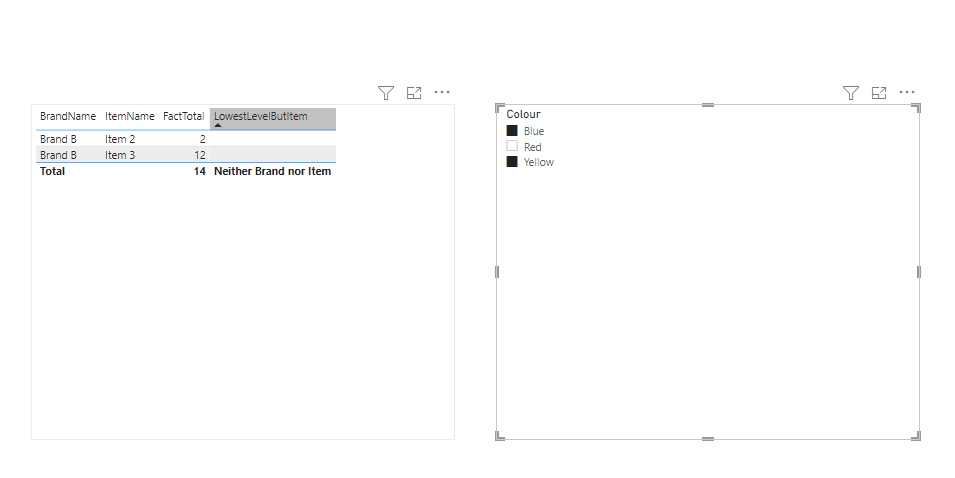The height and width of the screenshot is (478, 955).
Task: Grab the slicer's right-middle resize handle
Action: tap(918, 272)
